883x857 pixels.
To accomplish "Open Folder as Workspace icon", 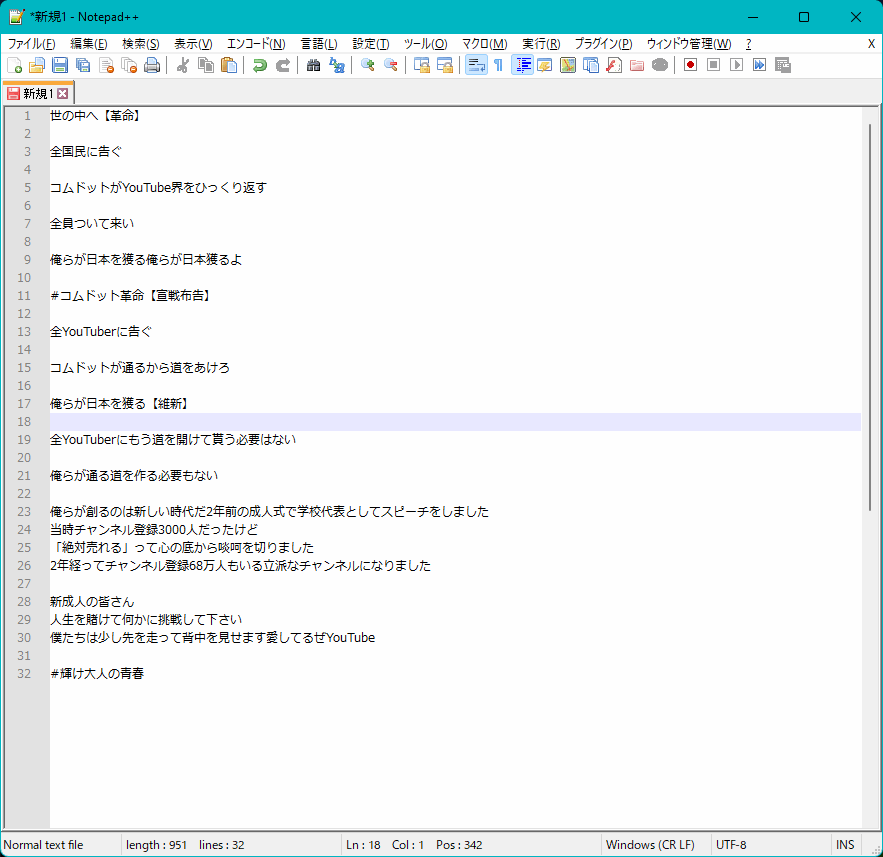I will click(637, 65).
